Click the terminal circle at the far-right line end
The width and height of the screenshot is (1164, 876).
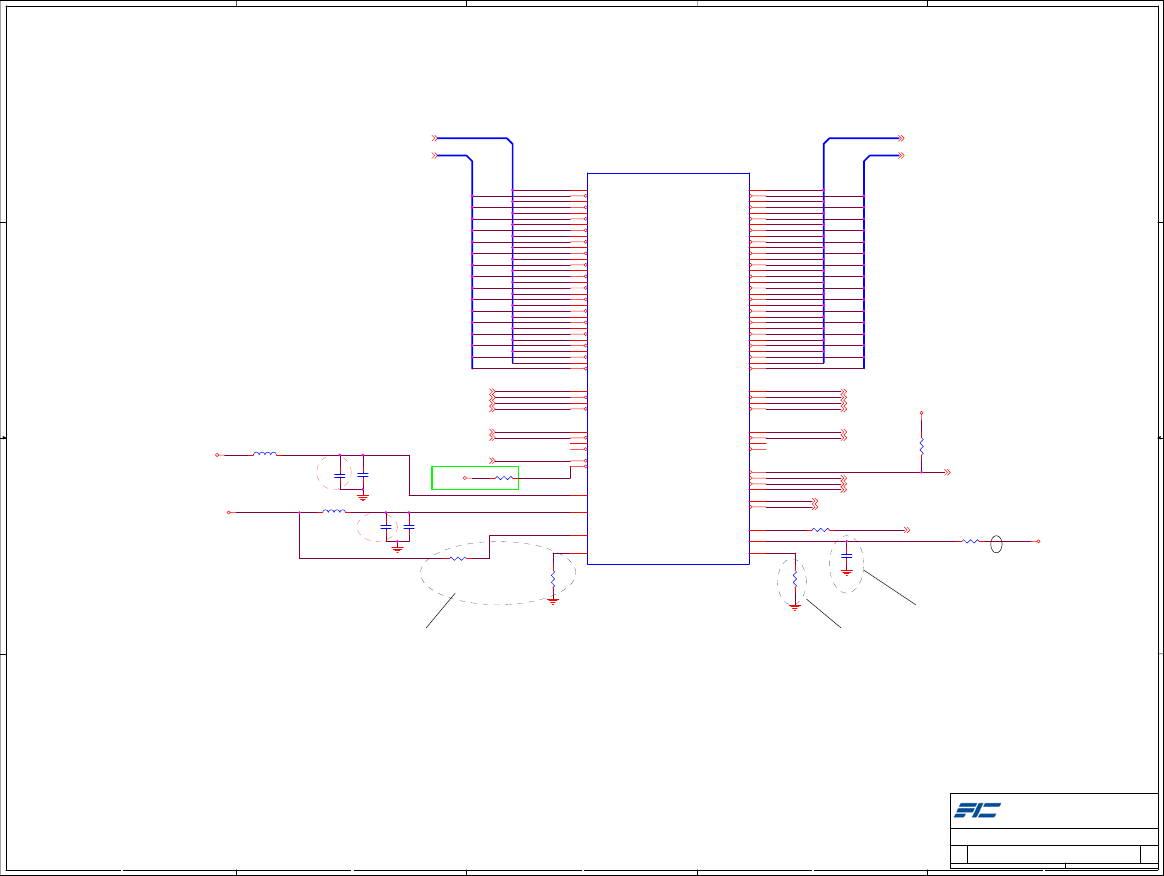tap(1038, 541)
